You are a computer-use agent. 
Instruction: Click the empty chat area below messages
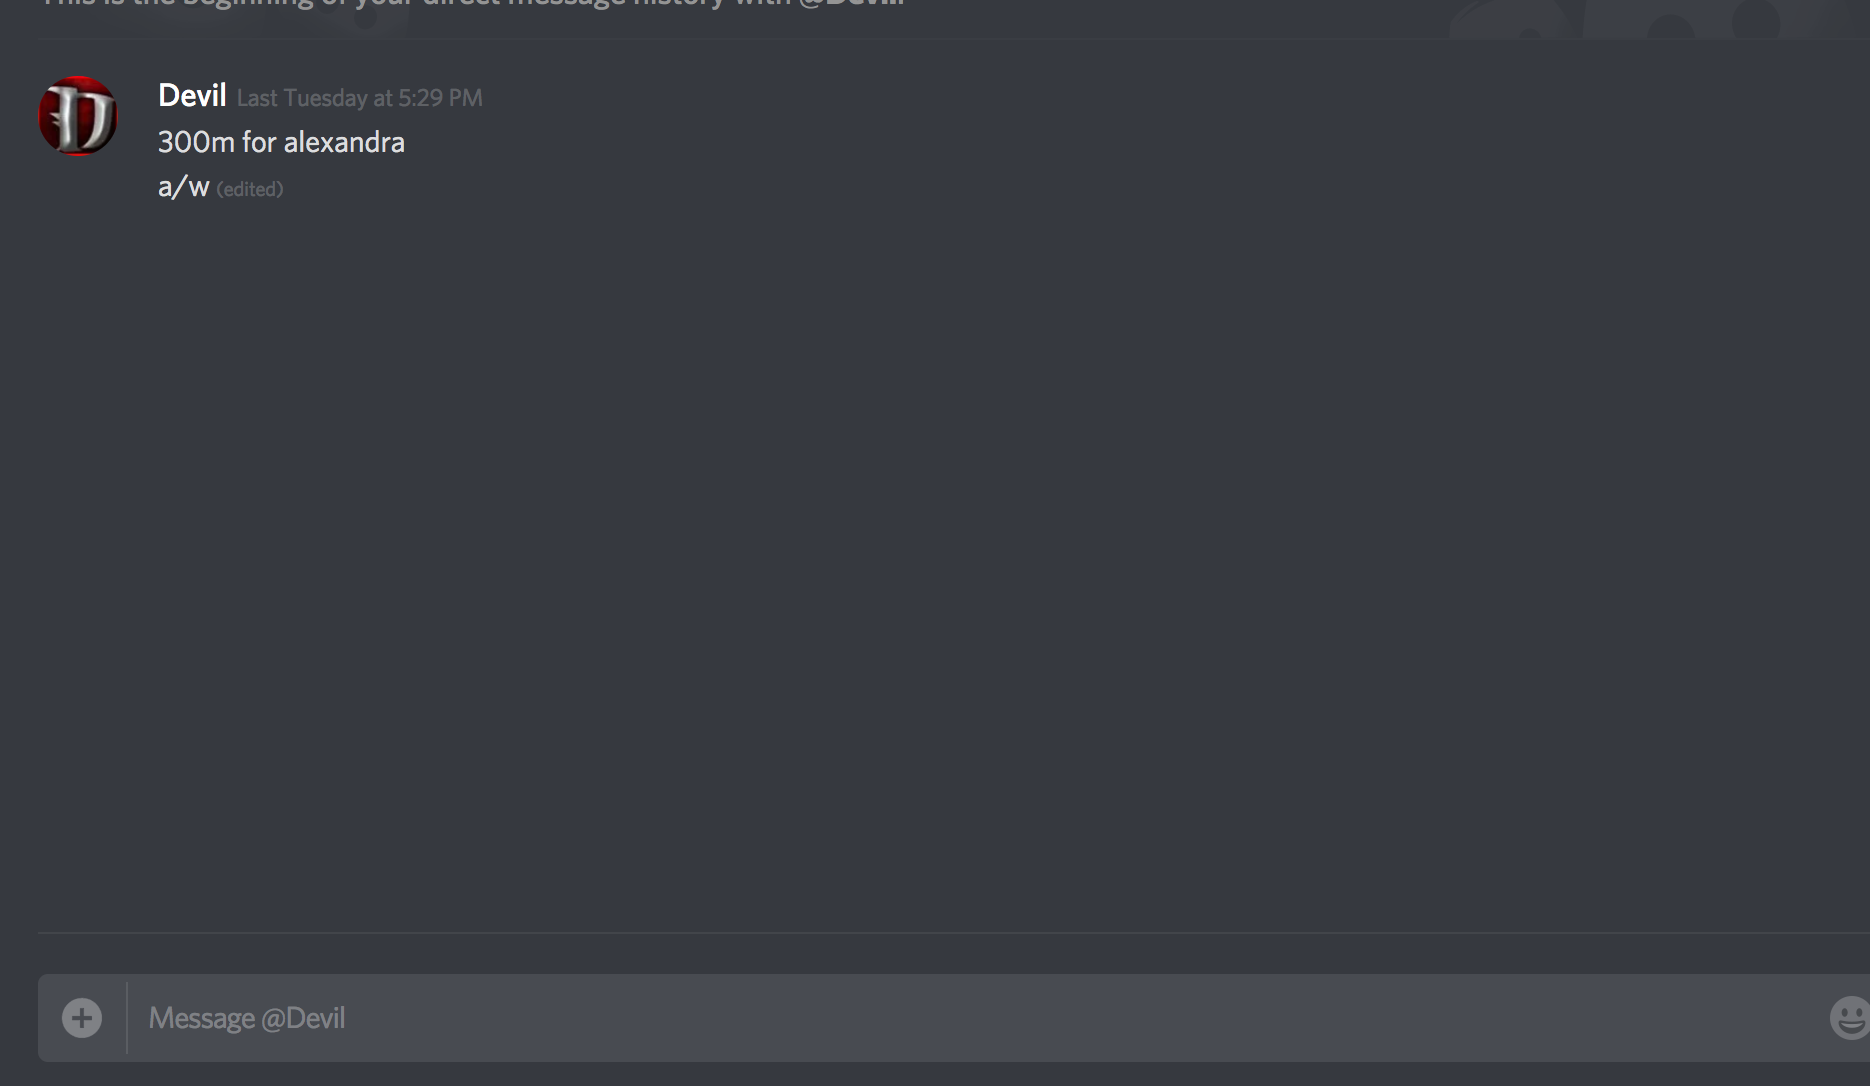[950, 560]
